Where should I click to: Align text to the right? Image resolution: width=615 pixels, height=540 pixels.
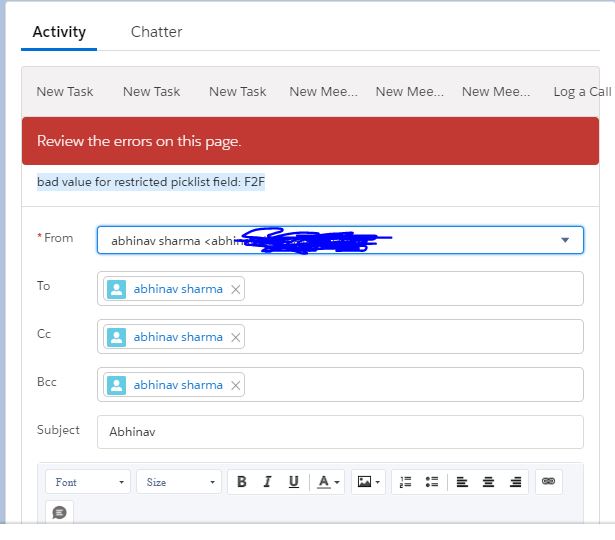(x=515, y=482)
